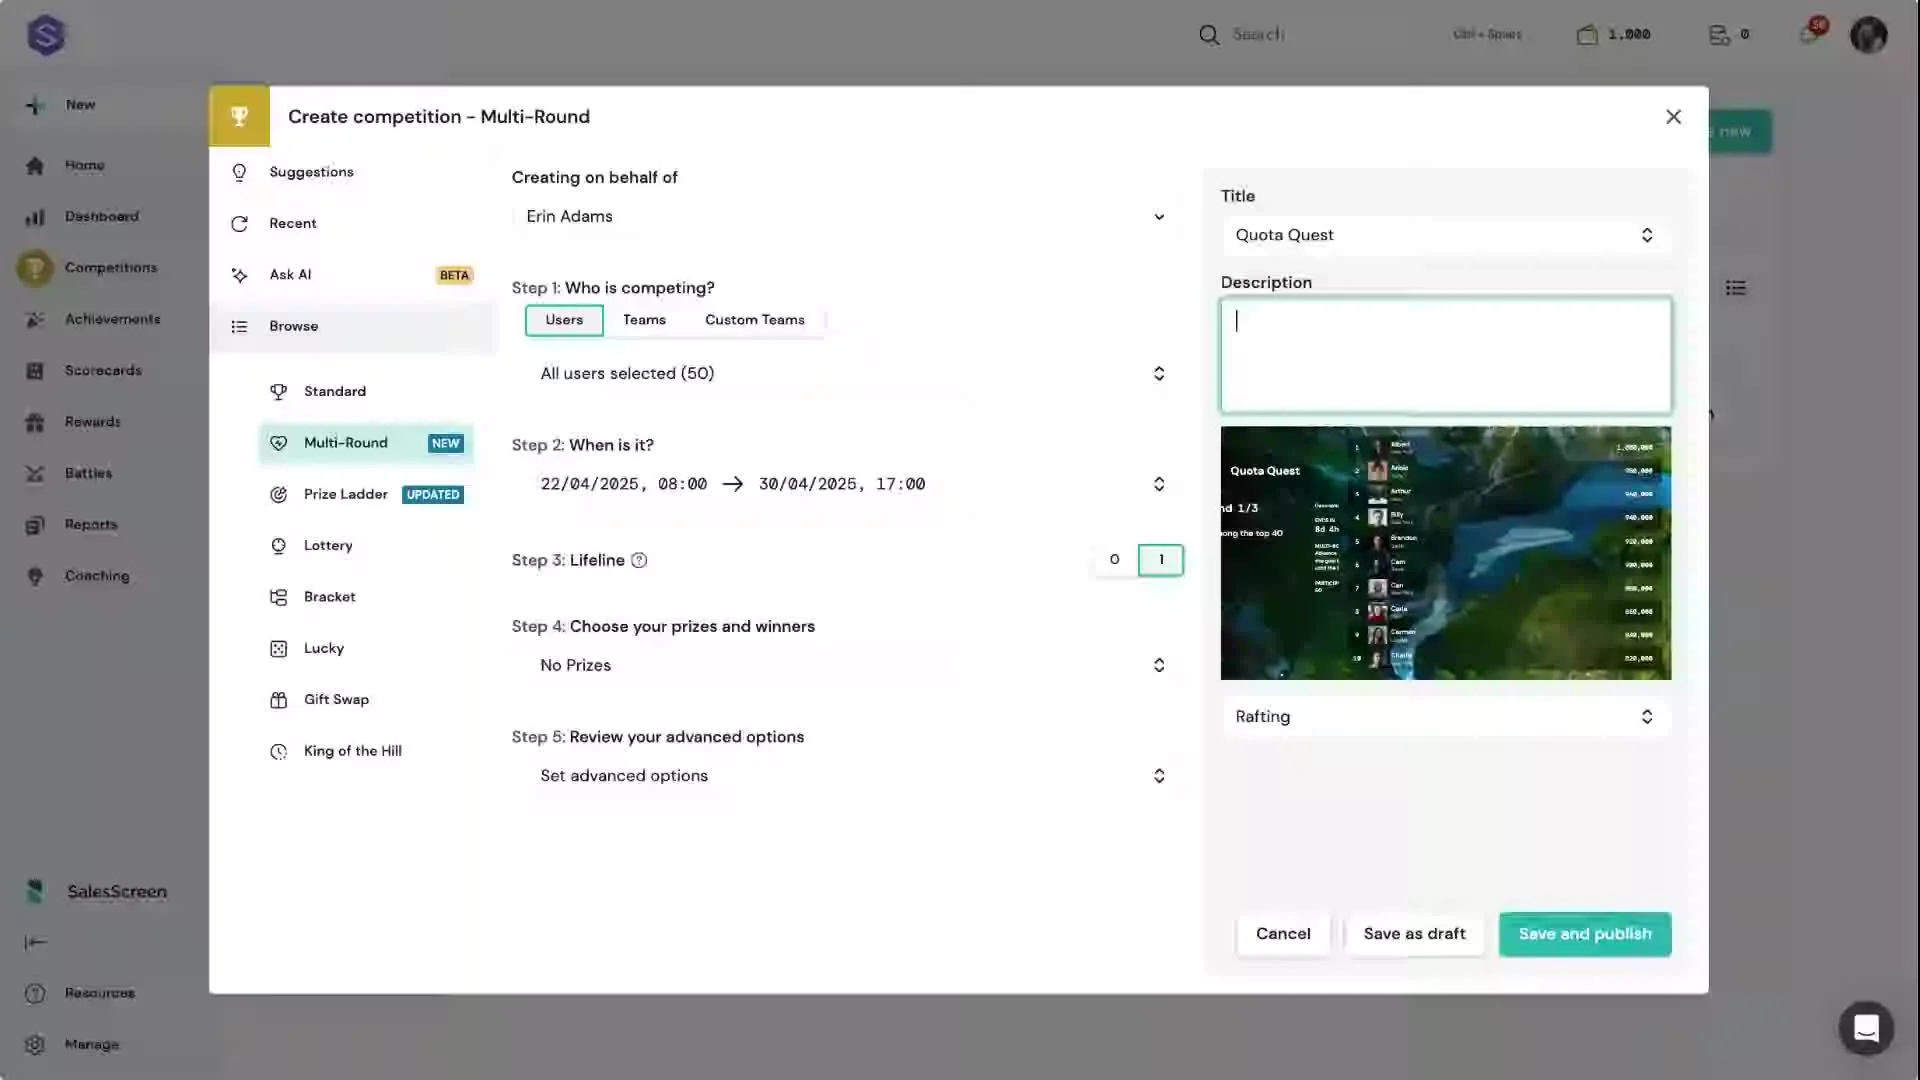Open Manage gear icon in sidebar
The width and height of the screenshot is (1920, 1080).
tap(35, 1045)
